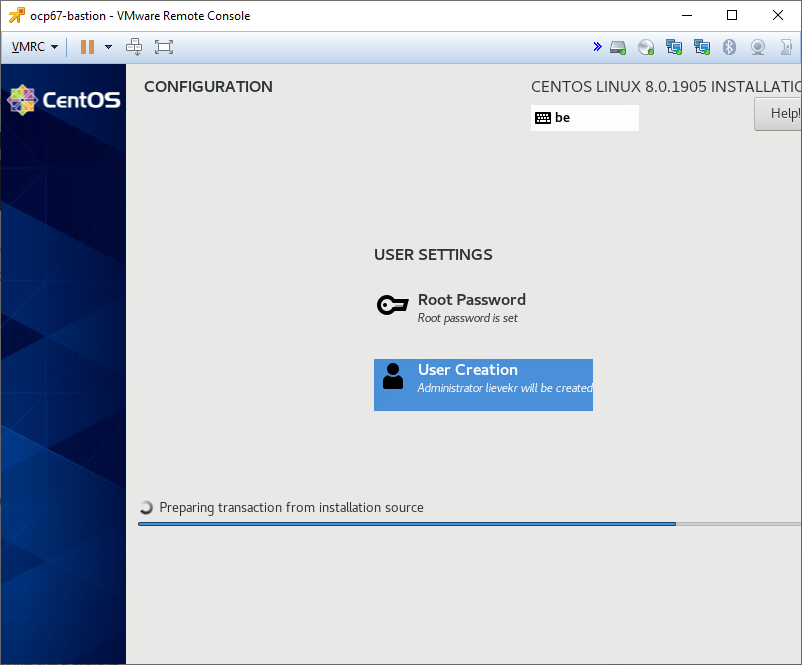Click 'CENTOS LINUX 8.0.1905' installation title

click(x=666, y=87)
